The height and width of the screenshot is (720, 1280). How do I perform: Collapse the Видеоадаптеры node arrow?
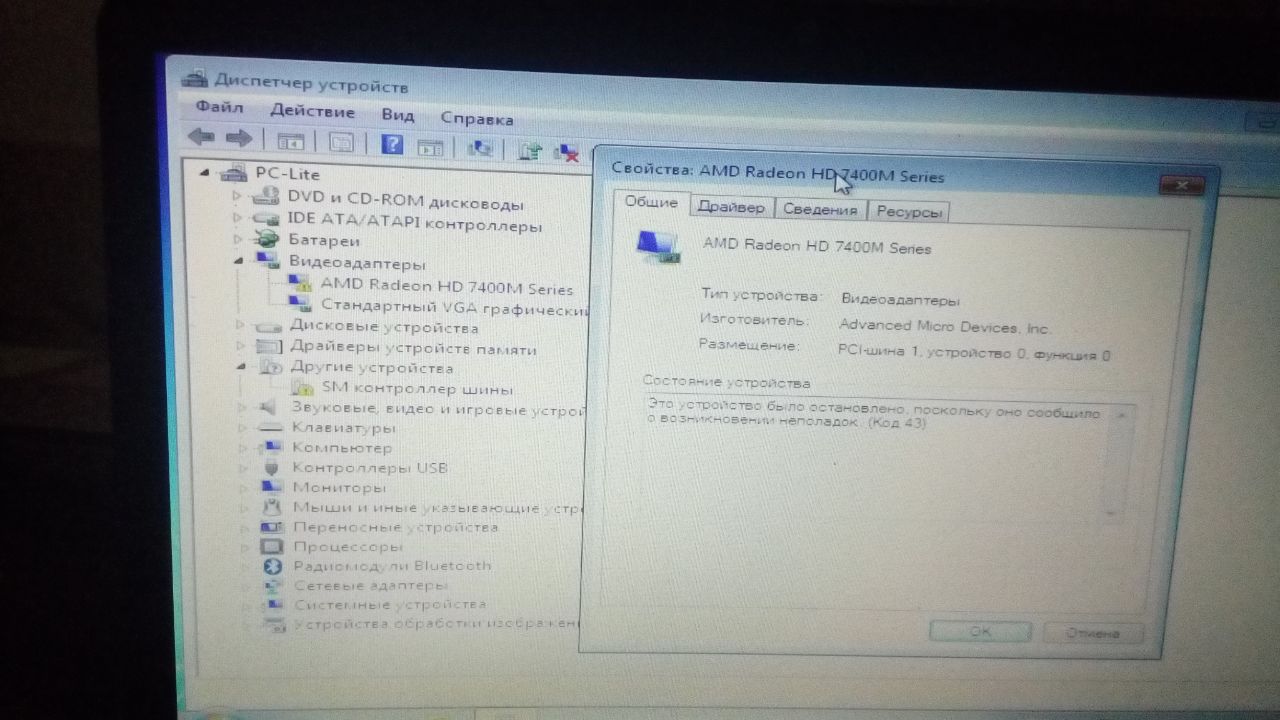tap(239, 260)
